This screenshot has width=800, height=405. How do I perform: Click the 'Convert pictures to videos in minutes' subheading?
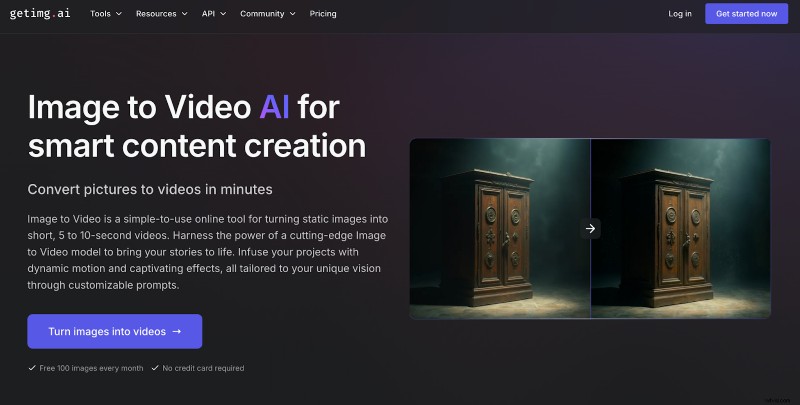click(150, 189)
